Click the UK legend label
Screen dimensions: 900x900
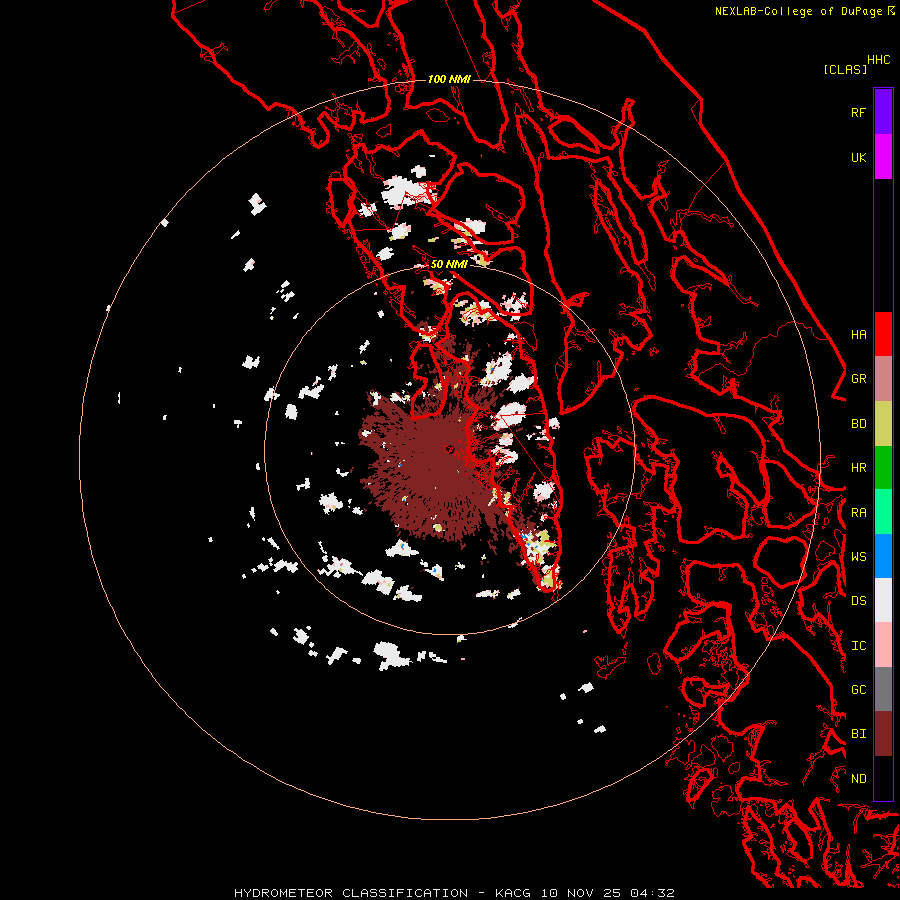pos(858,157)
